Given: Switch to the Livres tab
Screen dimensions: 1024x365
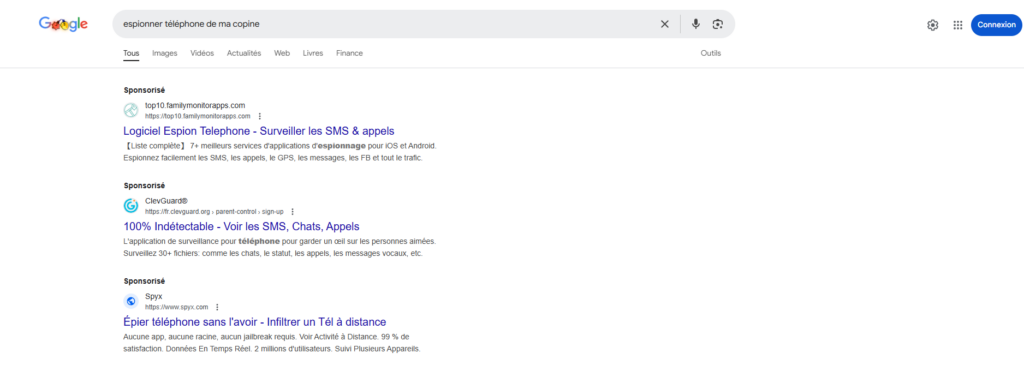Looking at the screenshot, I should coord(313,54).
